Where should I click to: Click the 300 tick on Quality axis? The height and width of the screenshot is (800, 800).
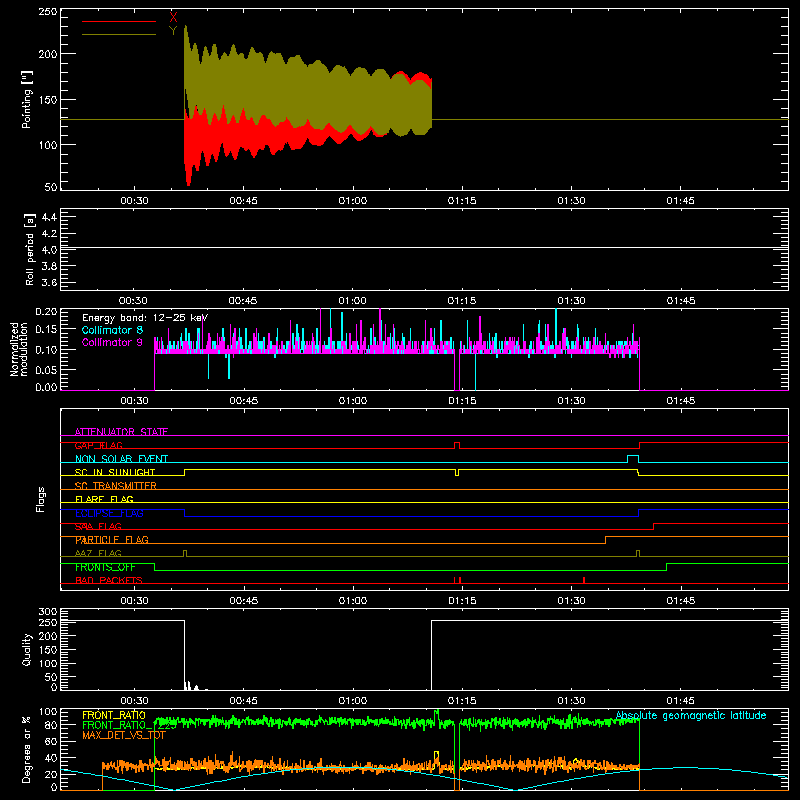click(x=48, y=612)
